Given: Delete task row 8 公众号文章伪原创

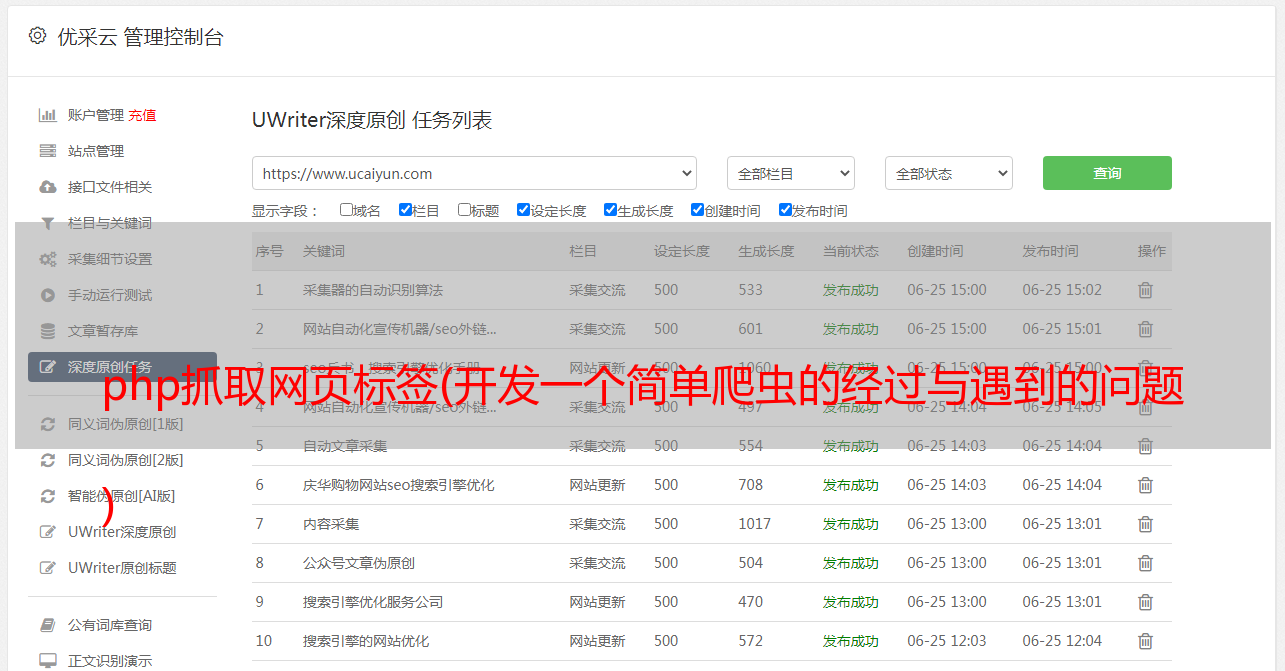Looking at the screenshot, I should [x=1145, y=563].
